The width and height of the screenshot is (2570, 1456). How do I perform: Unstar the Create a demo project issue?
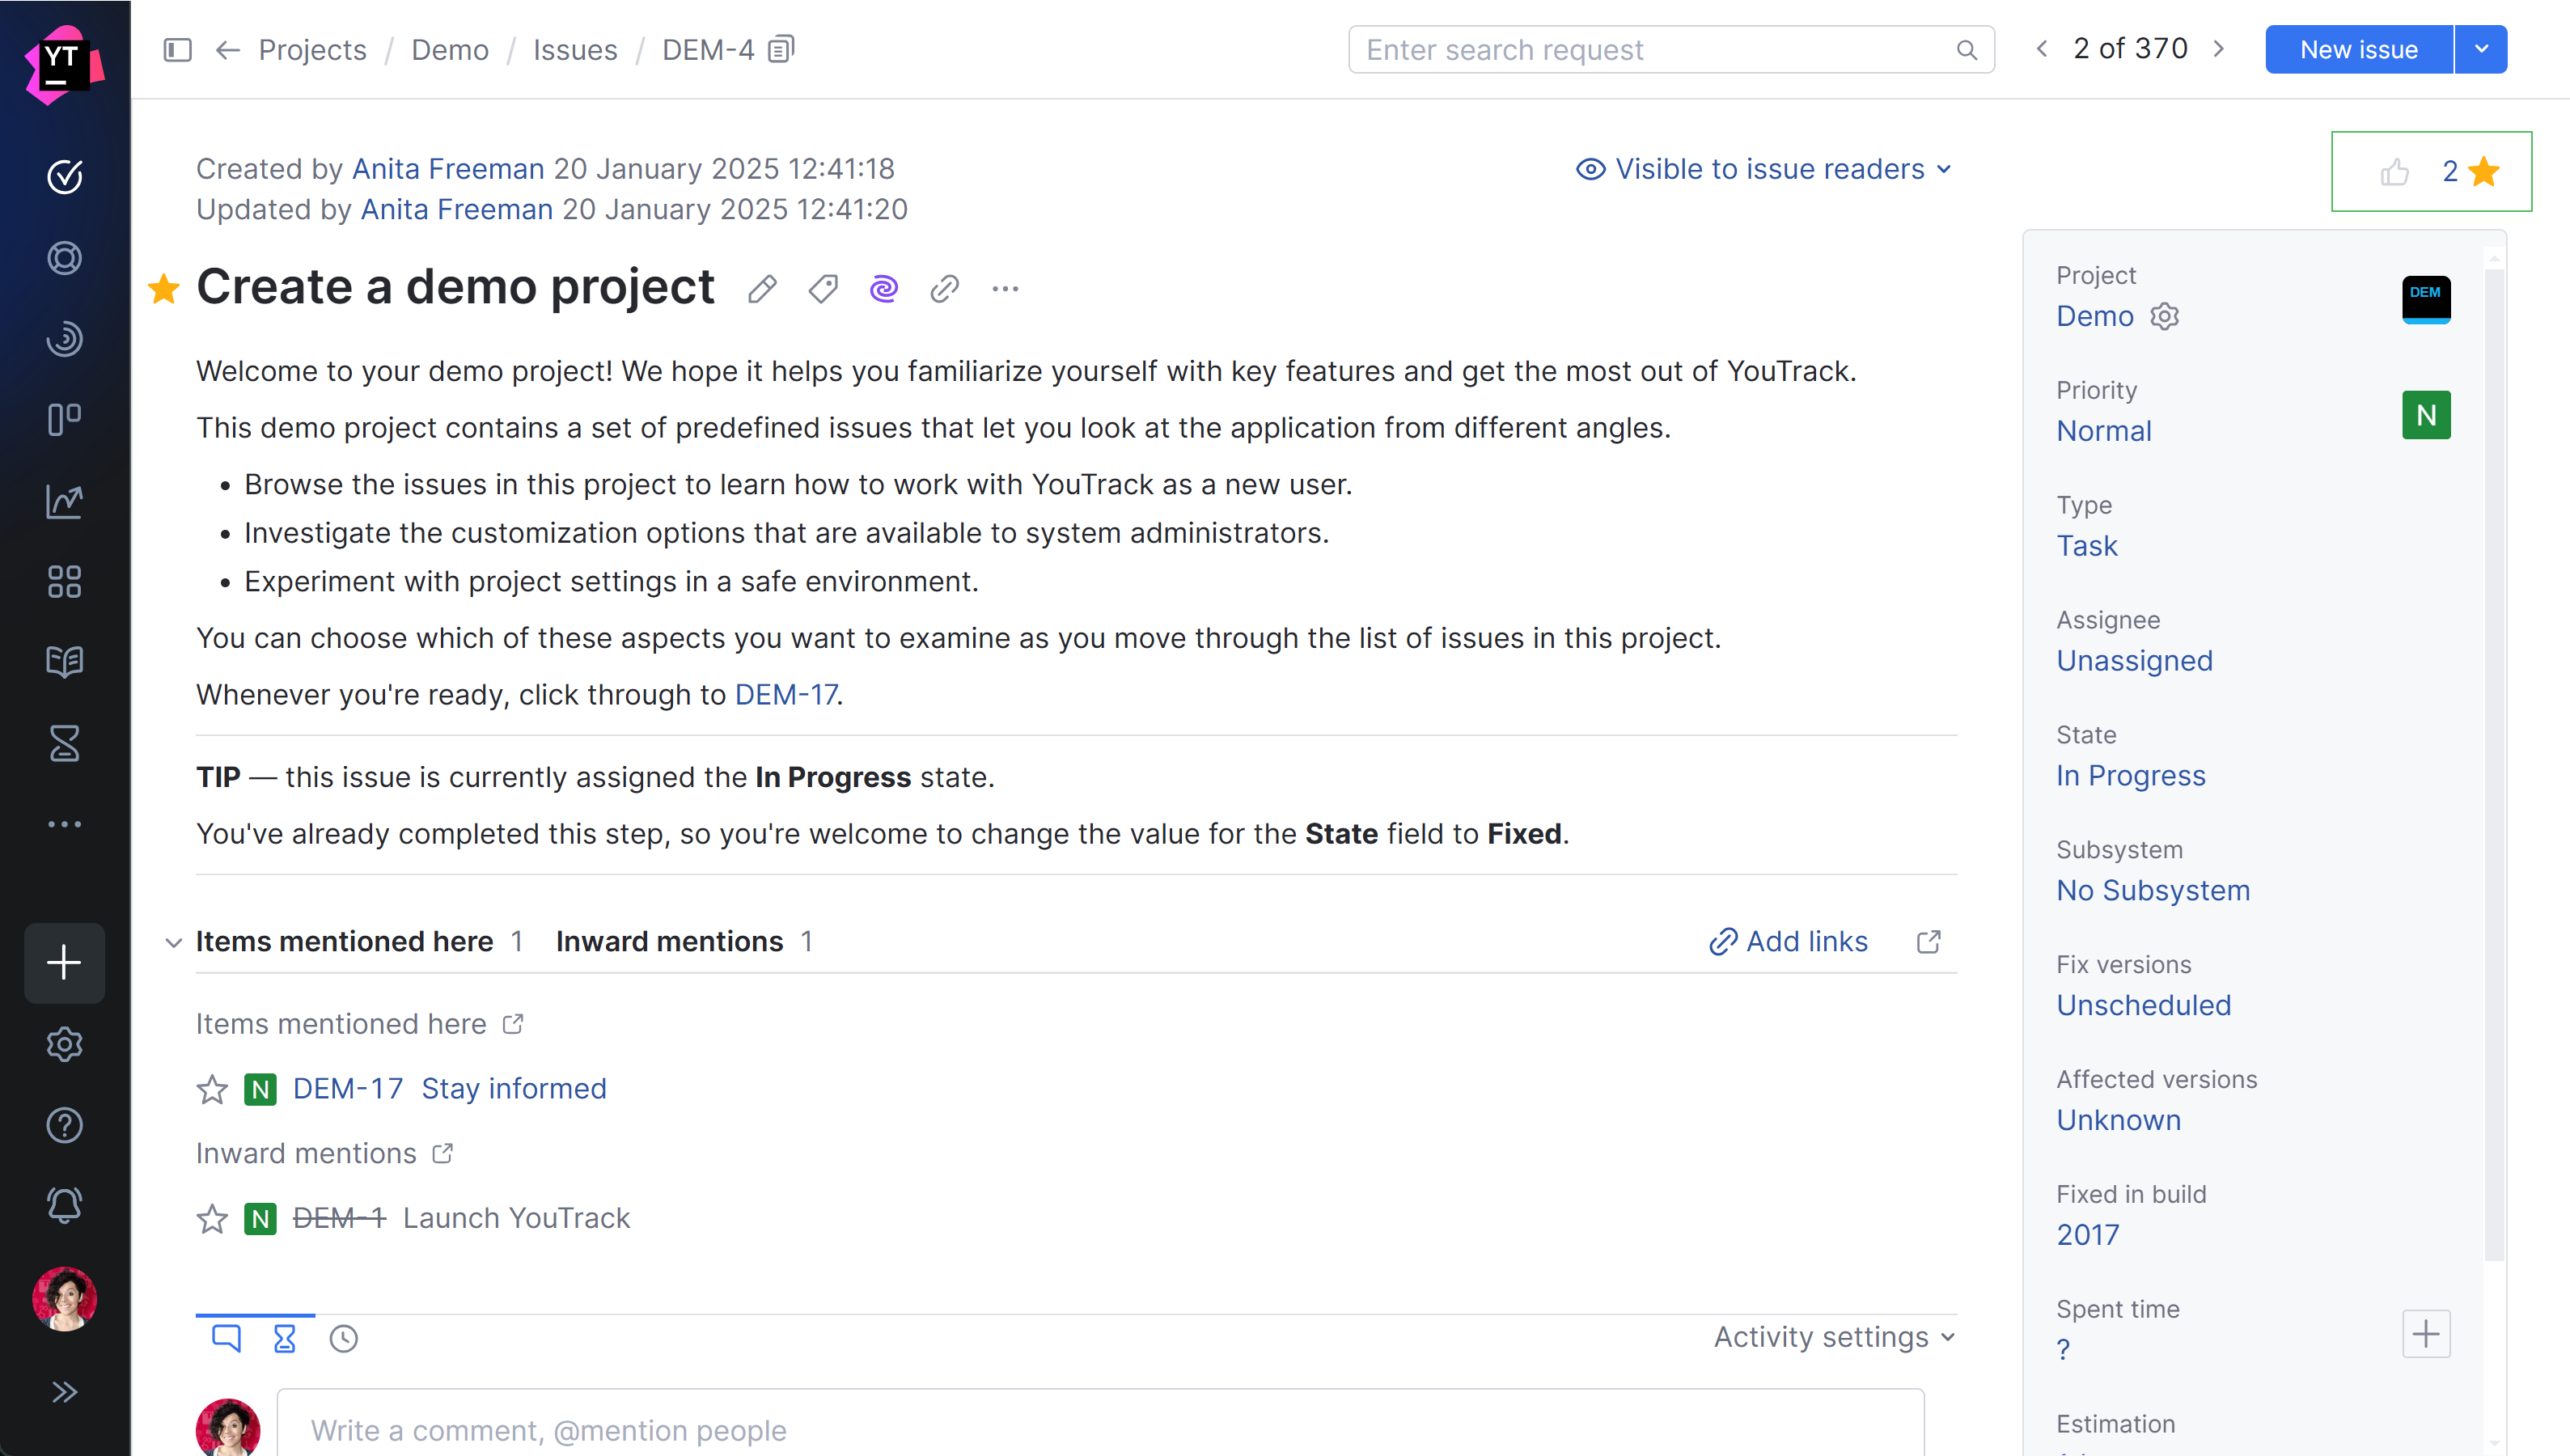(x=163, y=289)
